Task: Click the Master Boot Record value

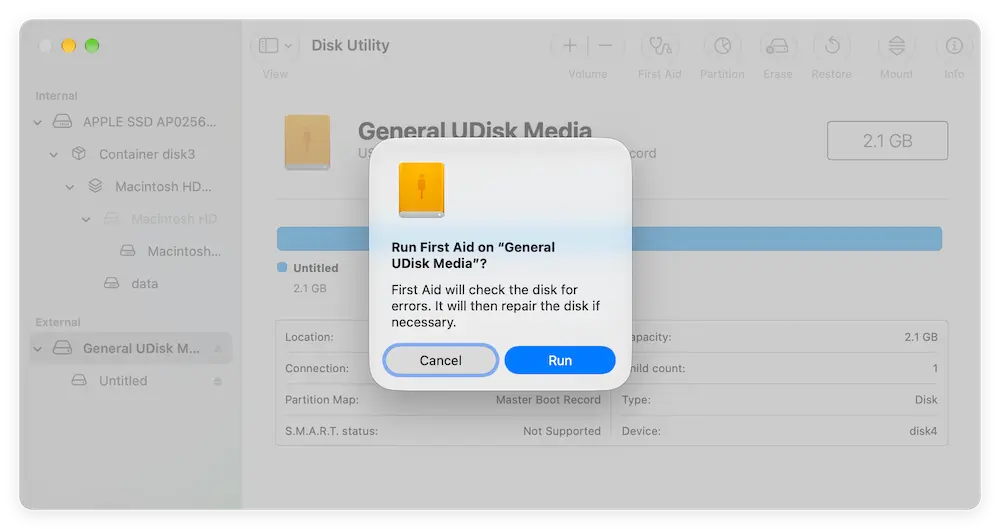Action: pos(548,400)
